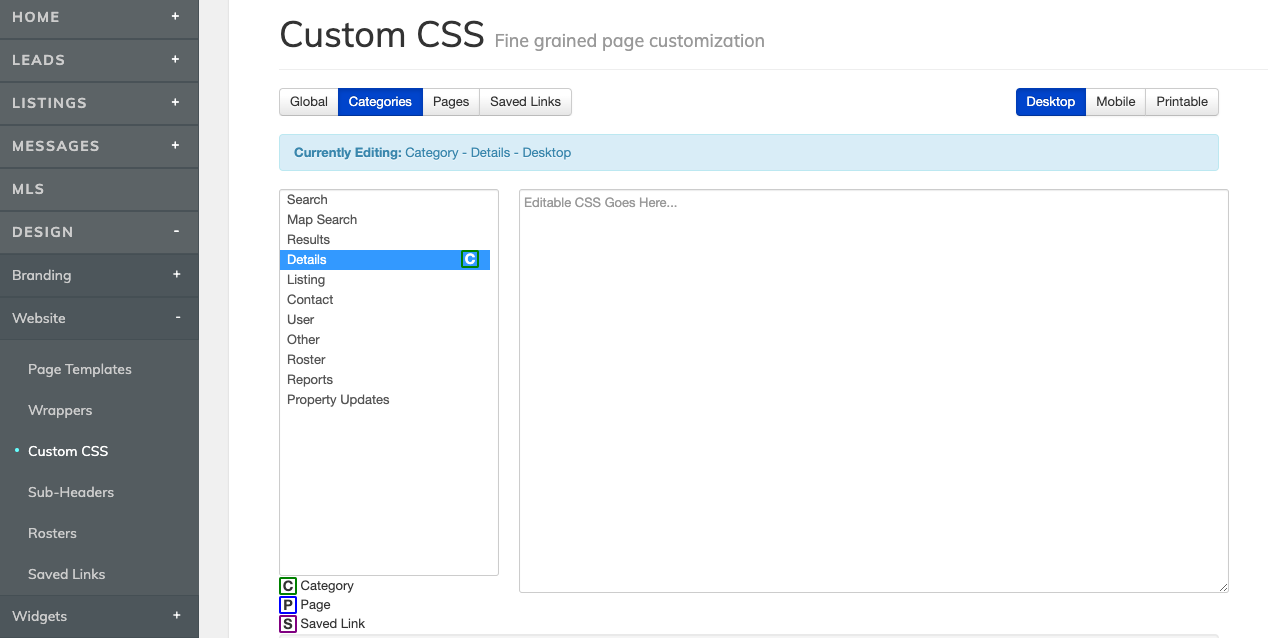Open Wrappers from the Website submenu
This screenshot has width=1268, height=638.
[58, 410]
